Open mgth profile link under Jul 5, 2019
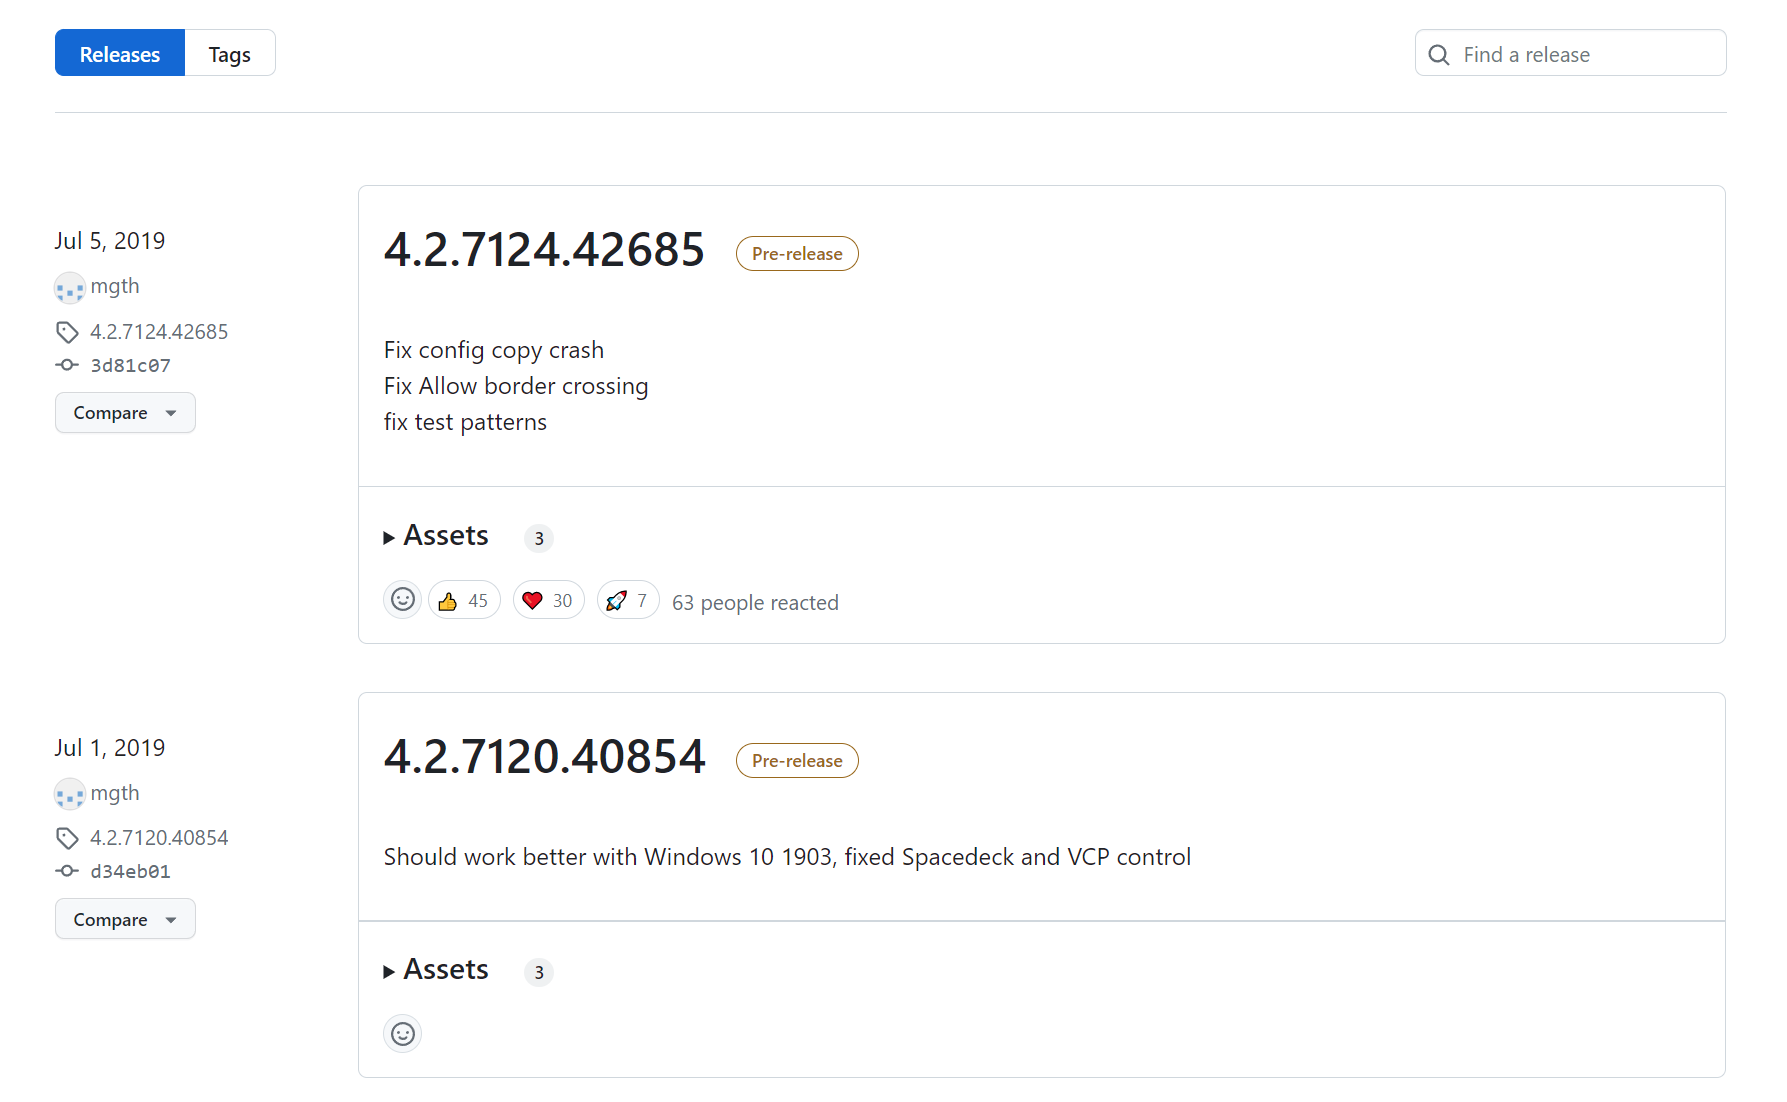The image size is (1787, 1102). pyautogui.click(x=115, y=286)
